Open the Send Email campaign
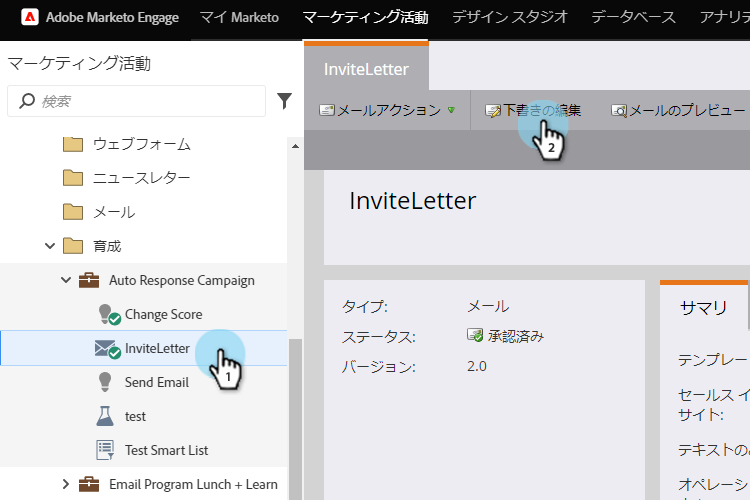This screenshot has width=750, height=500. [x=157, y=382]
